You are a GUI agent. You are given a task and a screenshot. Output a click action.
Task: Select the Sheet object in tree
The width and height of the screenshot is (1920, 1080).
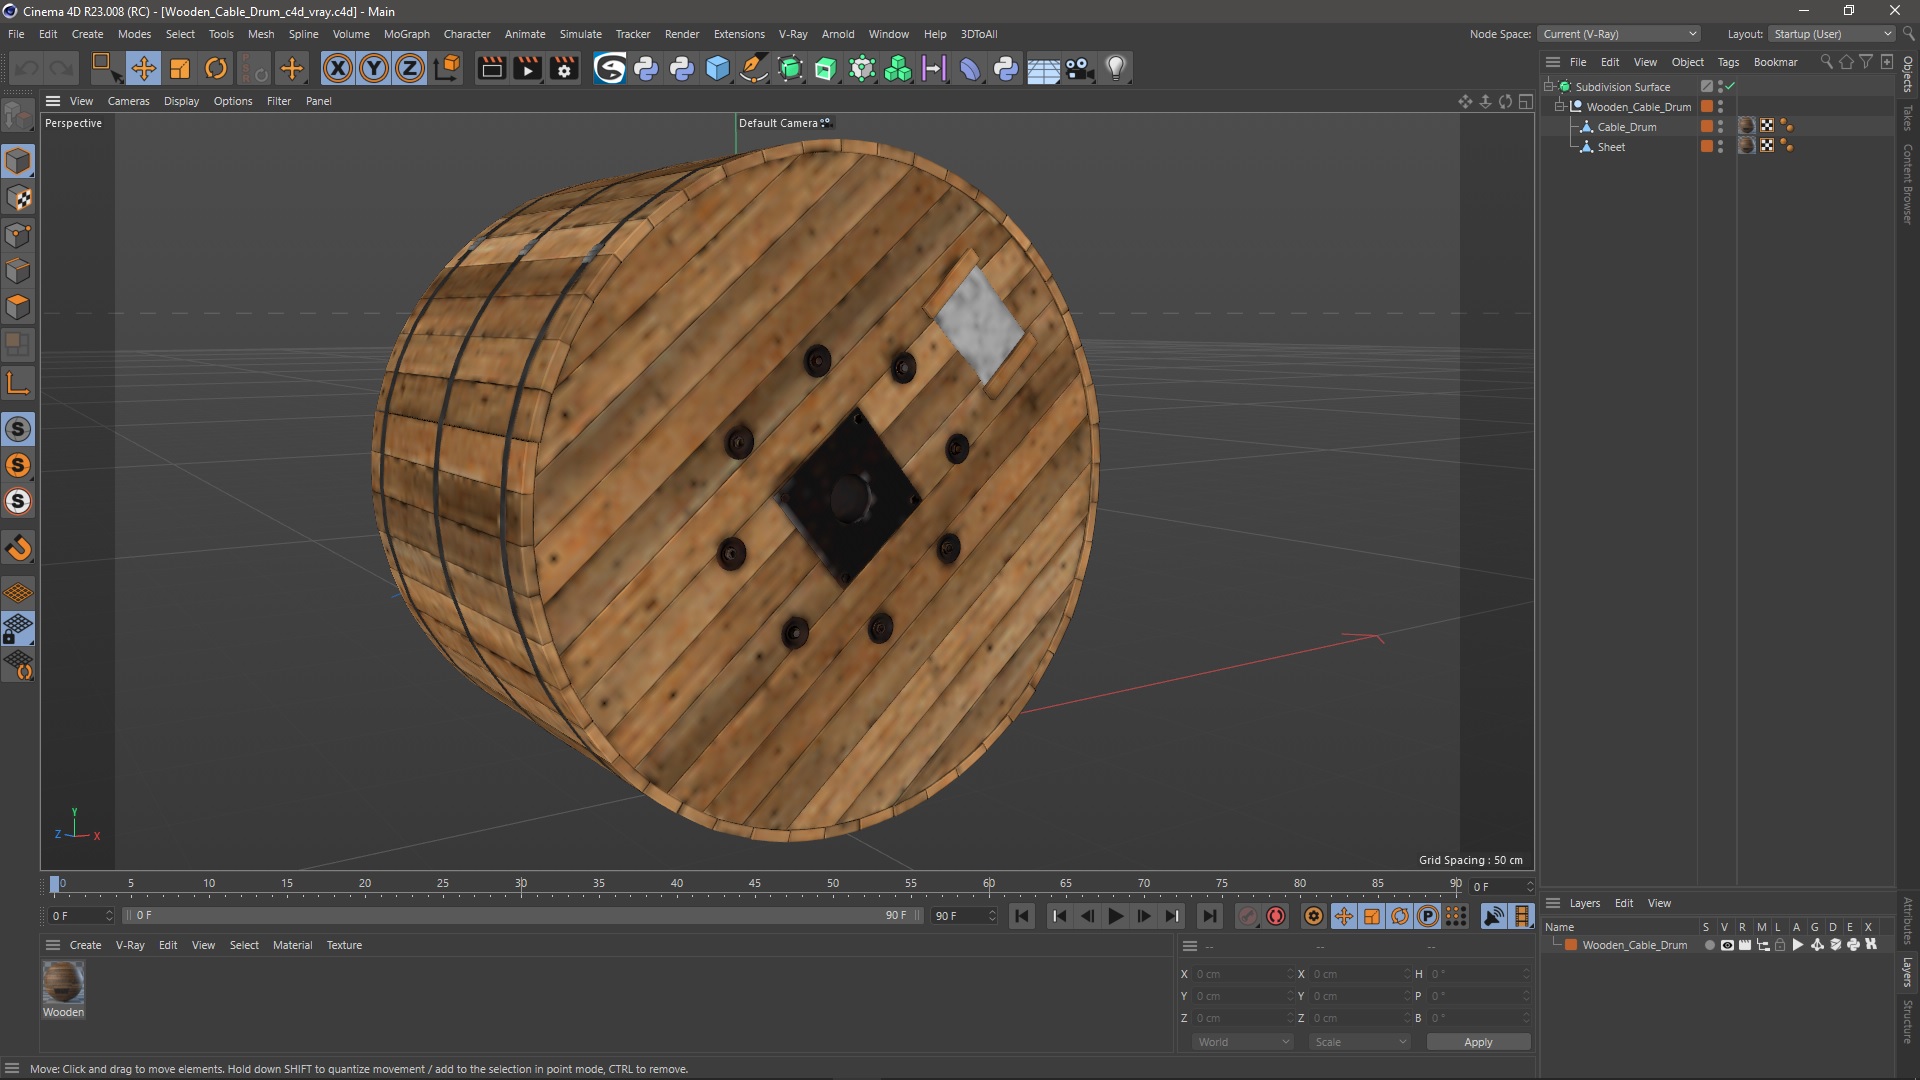coord(1611,147)
